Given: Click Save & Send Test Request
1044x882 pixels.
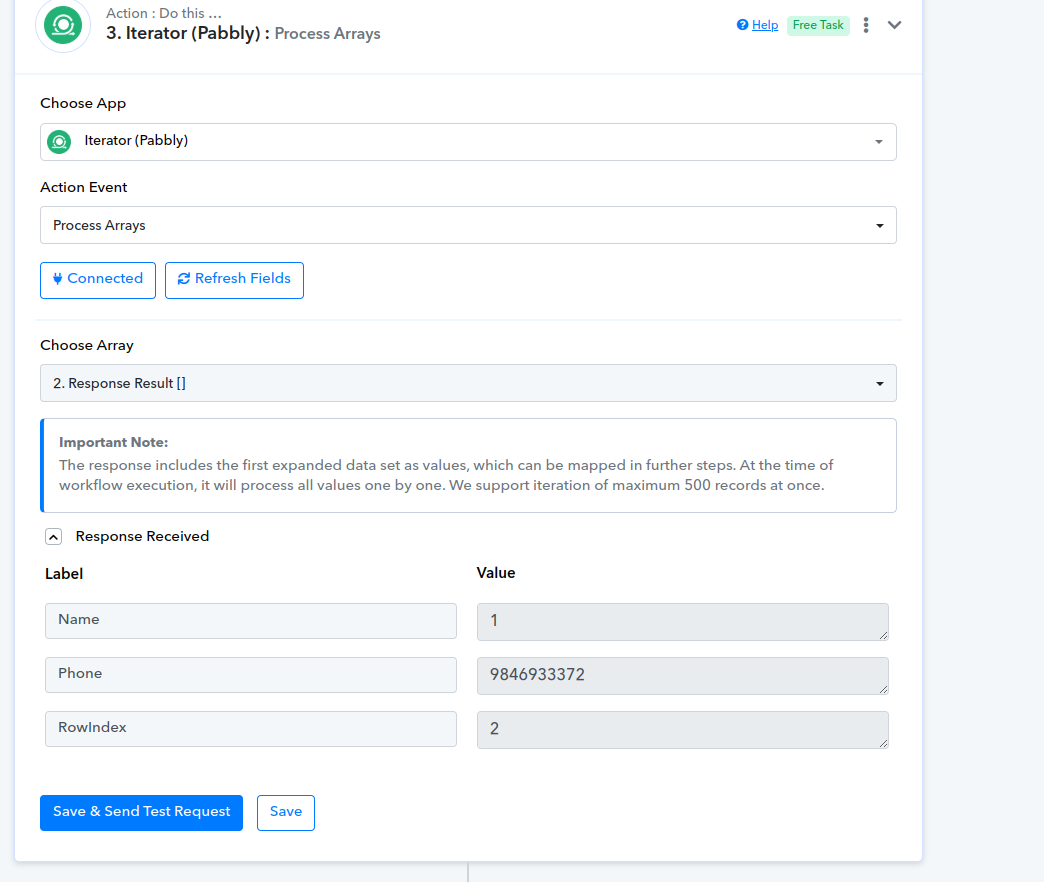Looking at the screenshot, I should pos(141,813).
